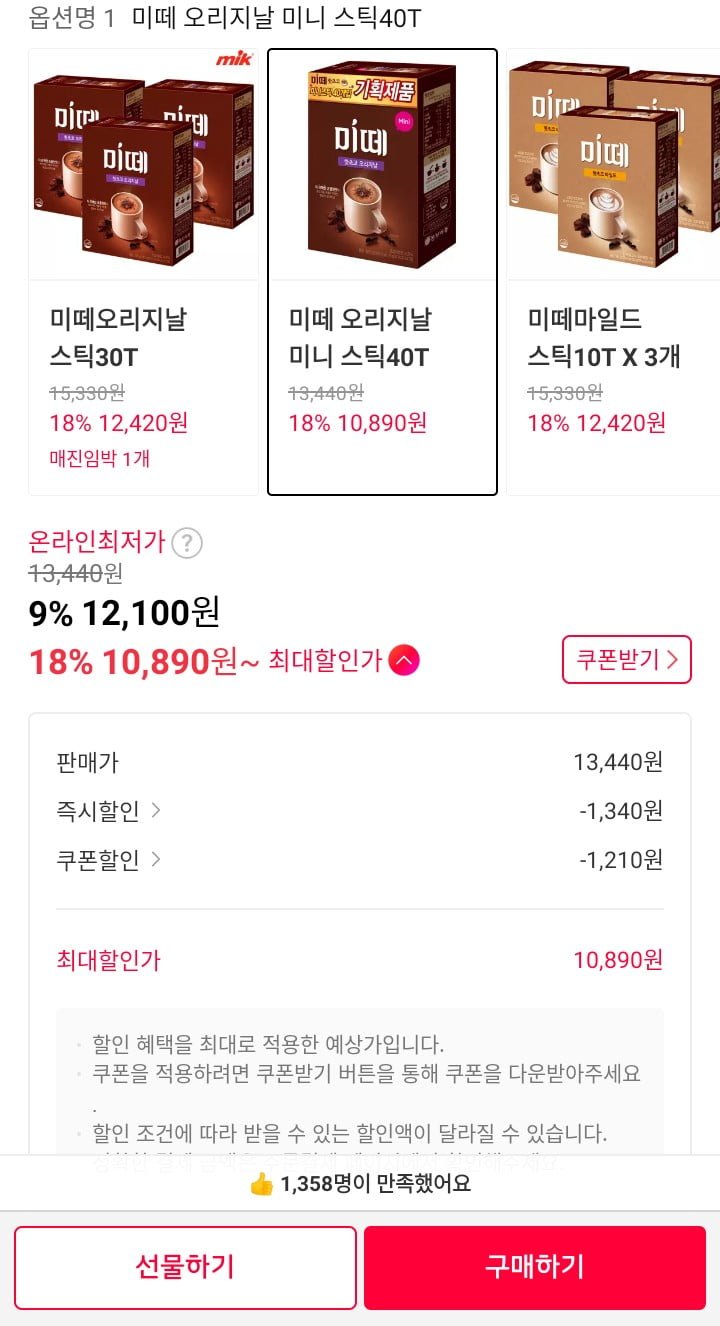The height and width of the screenshot is (1326, 720).
Task: Tap the 쿠폰받기 coupon button
Action: 626,660
